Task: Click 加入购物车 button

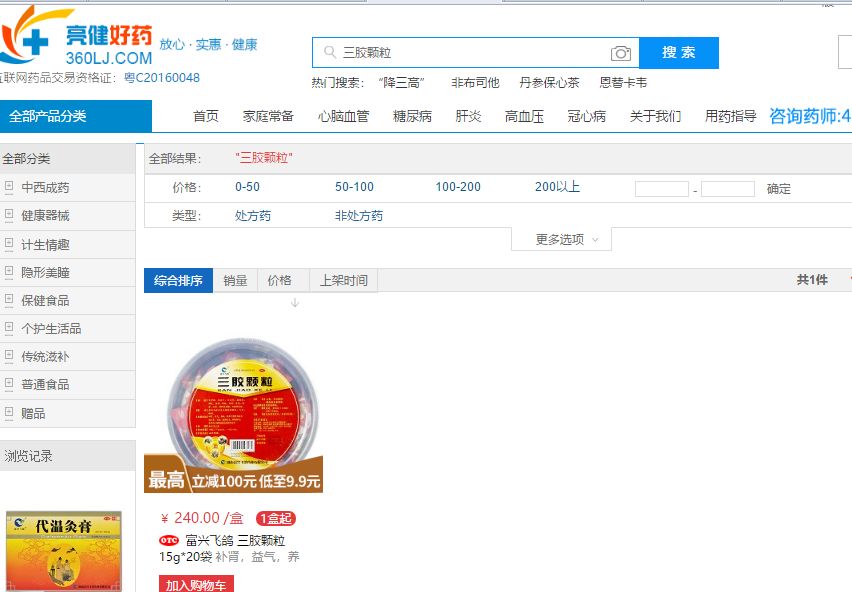Action: point(196,584)
